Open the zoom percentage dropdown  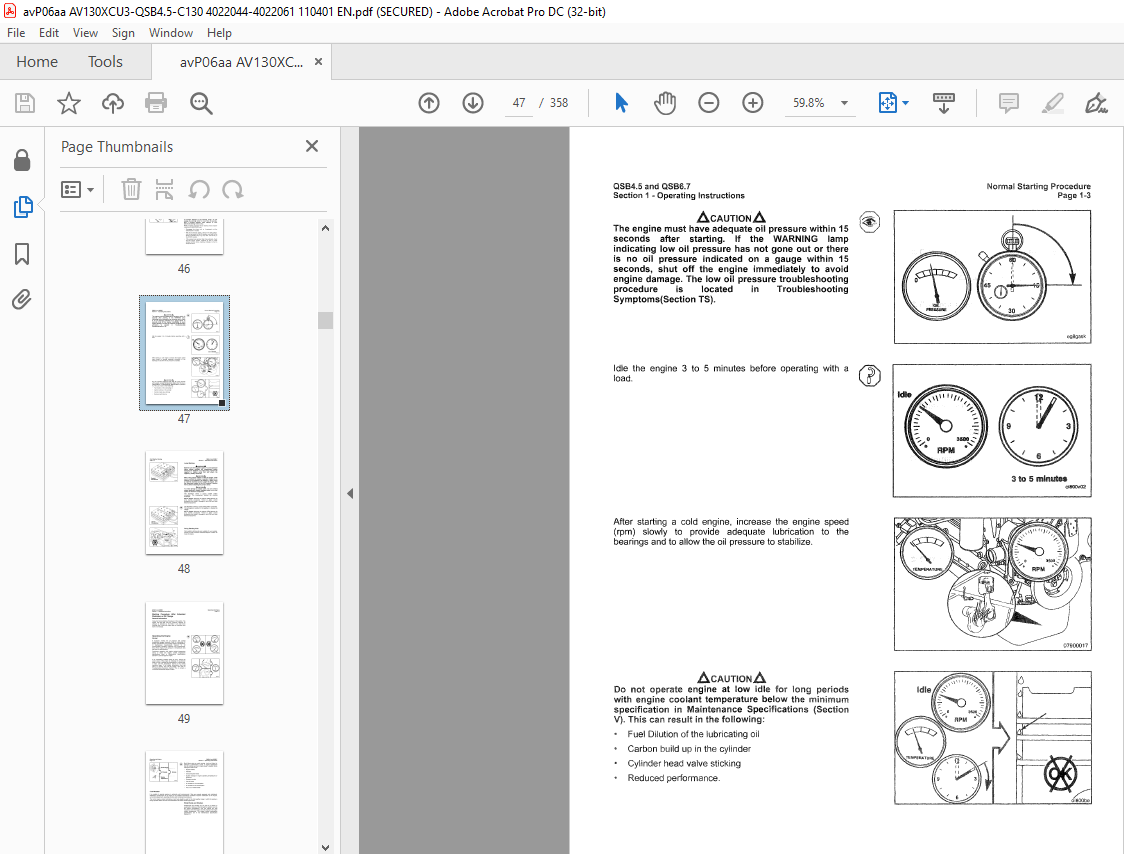pos(844,103)
